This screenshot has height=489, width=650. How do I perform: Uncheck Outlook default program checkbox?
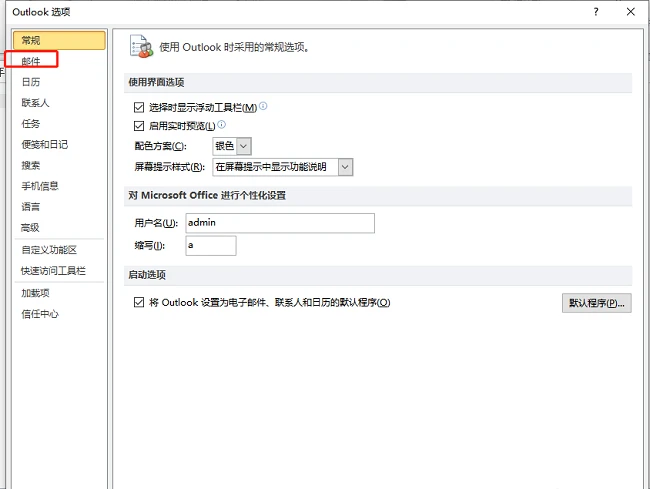[139, 303]
